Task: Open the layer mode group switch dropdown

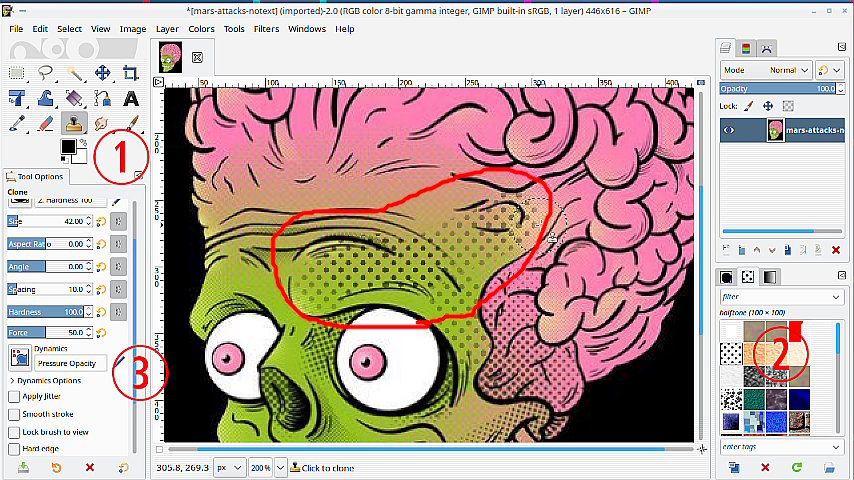Action: click(x=829, y=70)
